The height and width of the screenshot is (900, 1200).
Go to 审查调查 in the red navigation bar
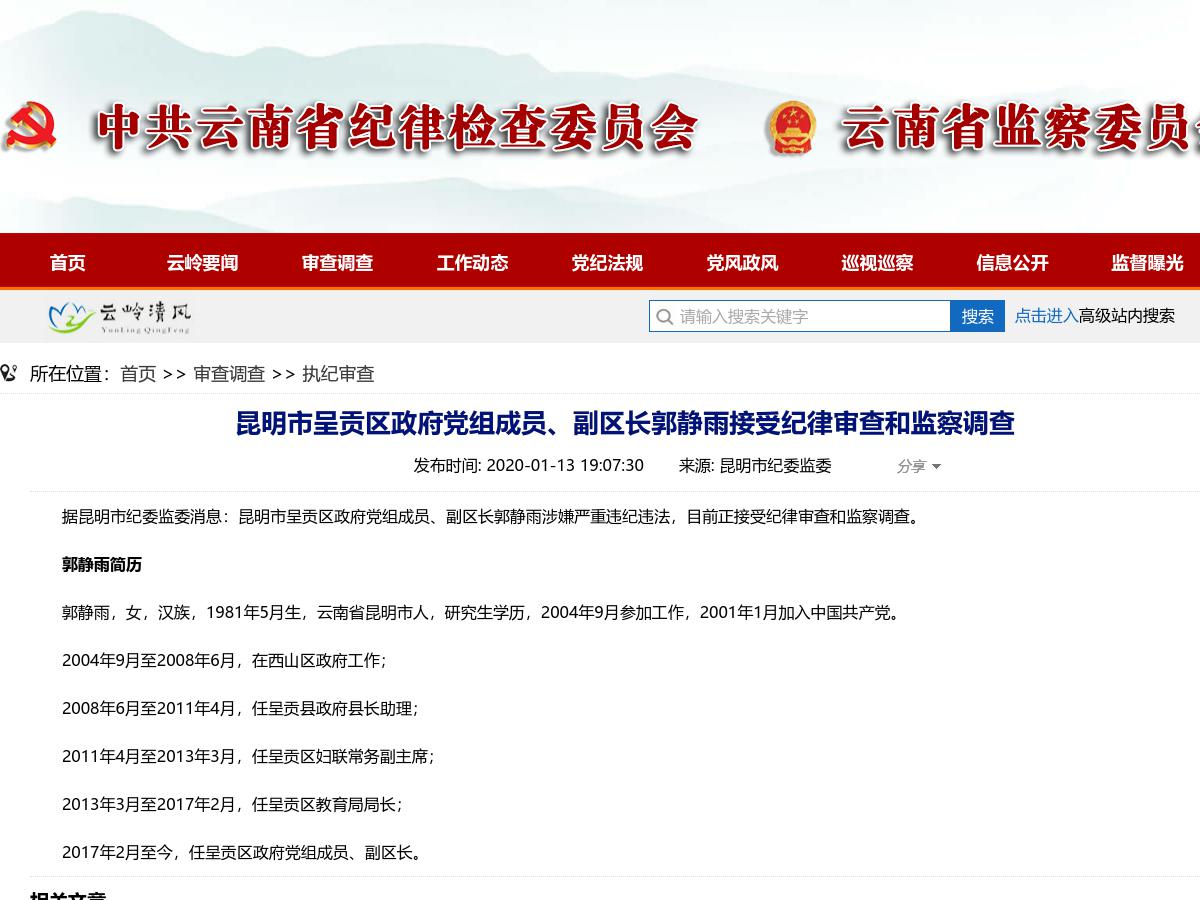tap(337, 263)
